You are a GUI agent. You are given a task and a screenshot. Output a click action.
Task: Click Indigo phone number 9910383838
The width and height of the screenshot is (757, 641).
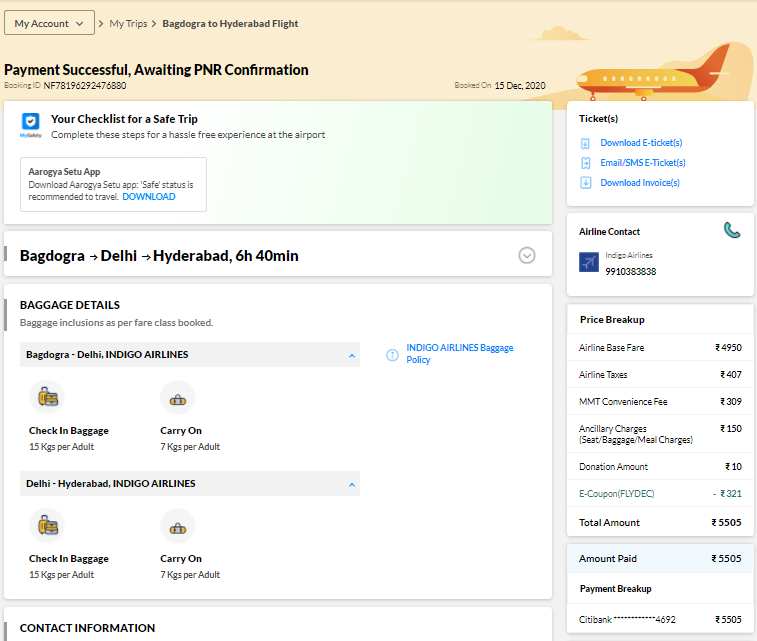tap(631, 271)
